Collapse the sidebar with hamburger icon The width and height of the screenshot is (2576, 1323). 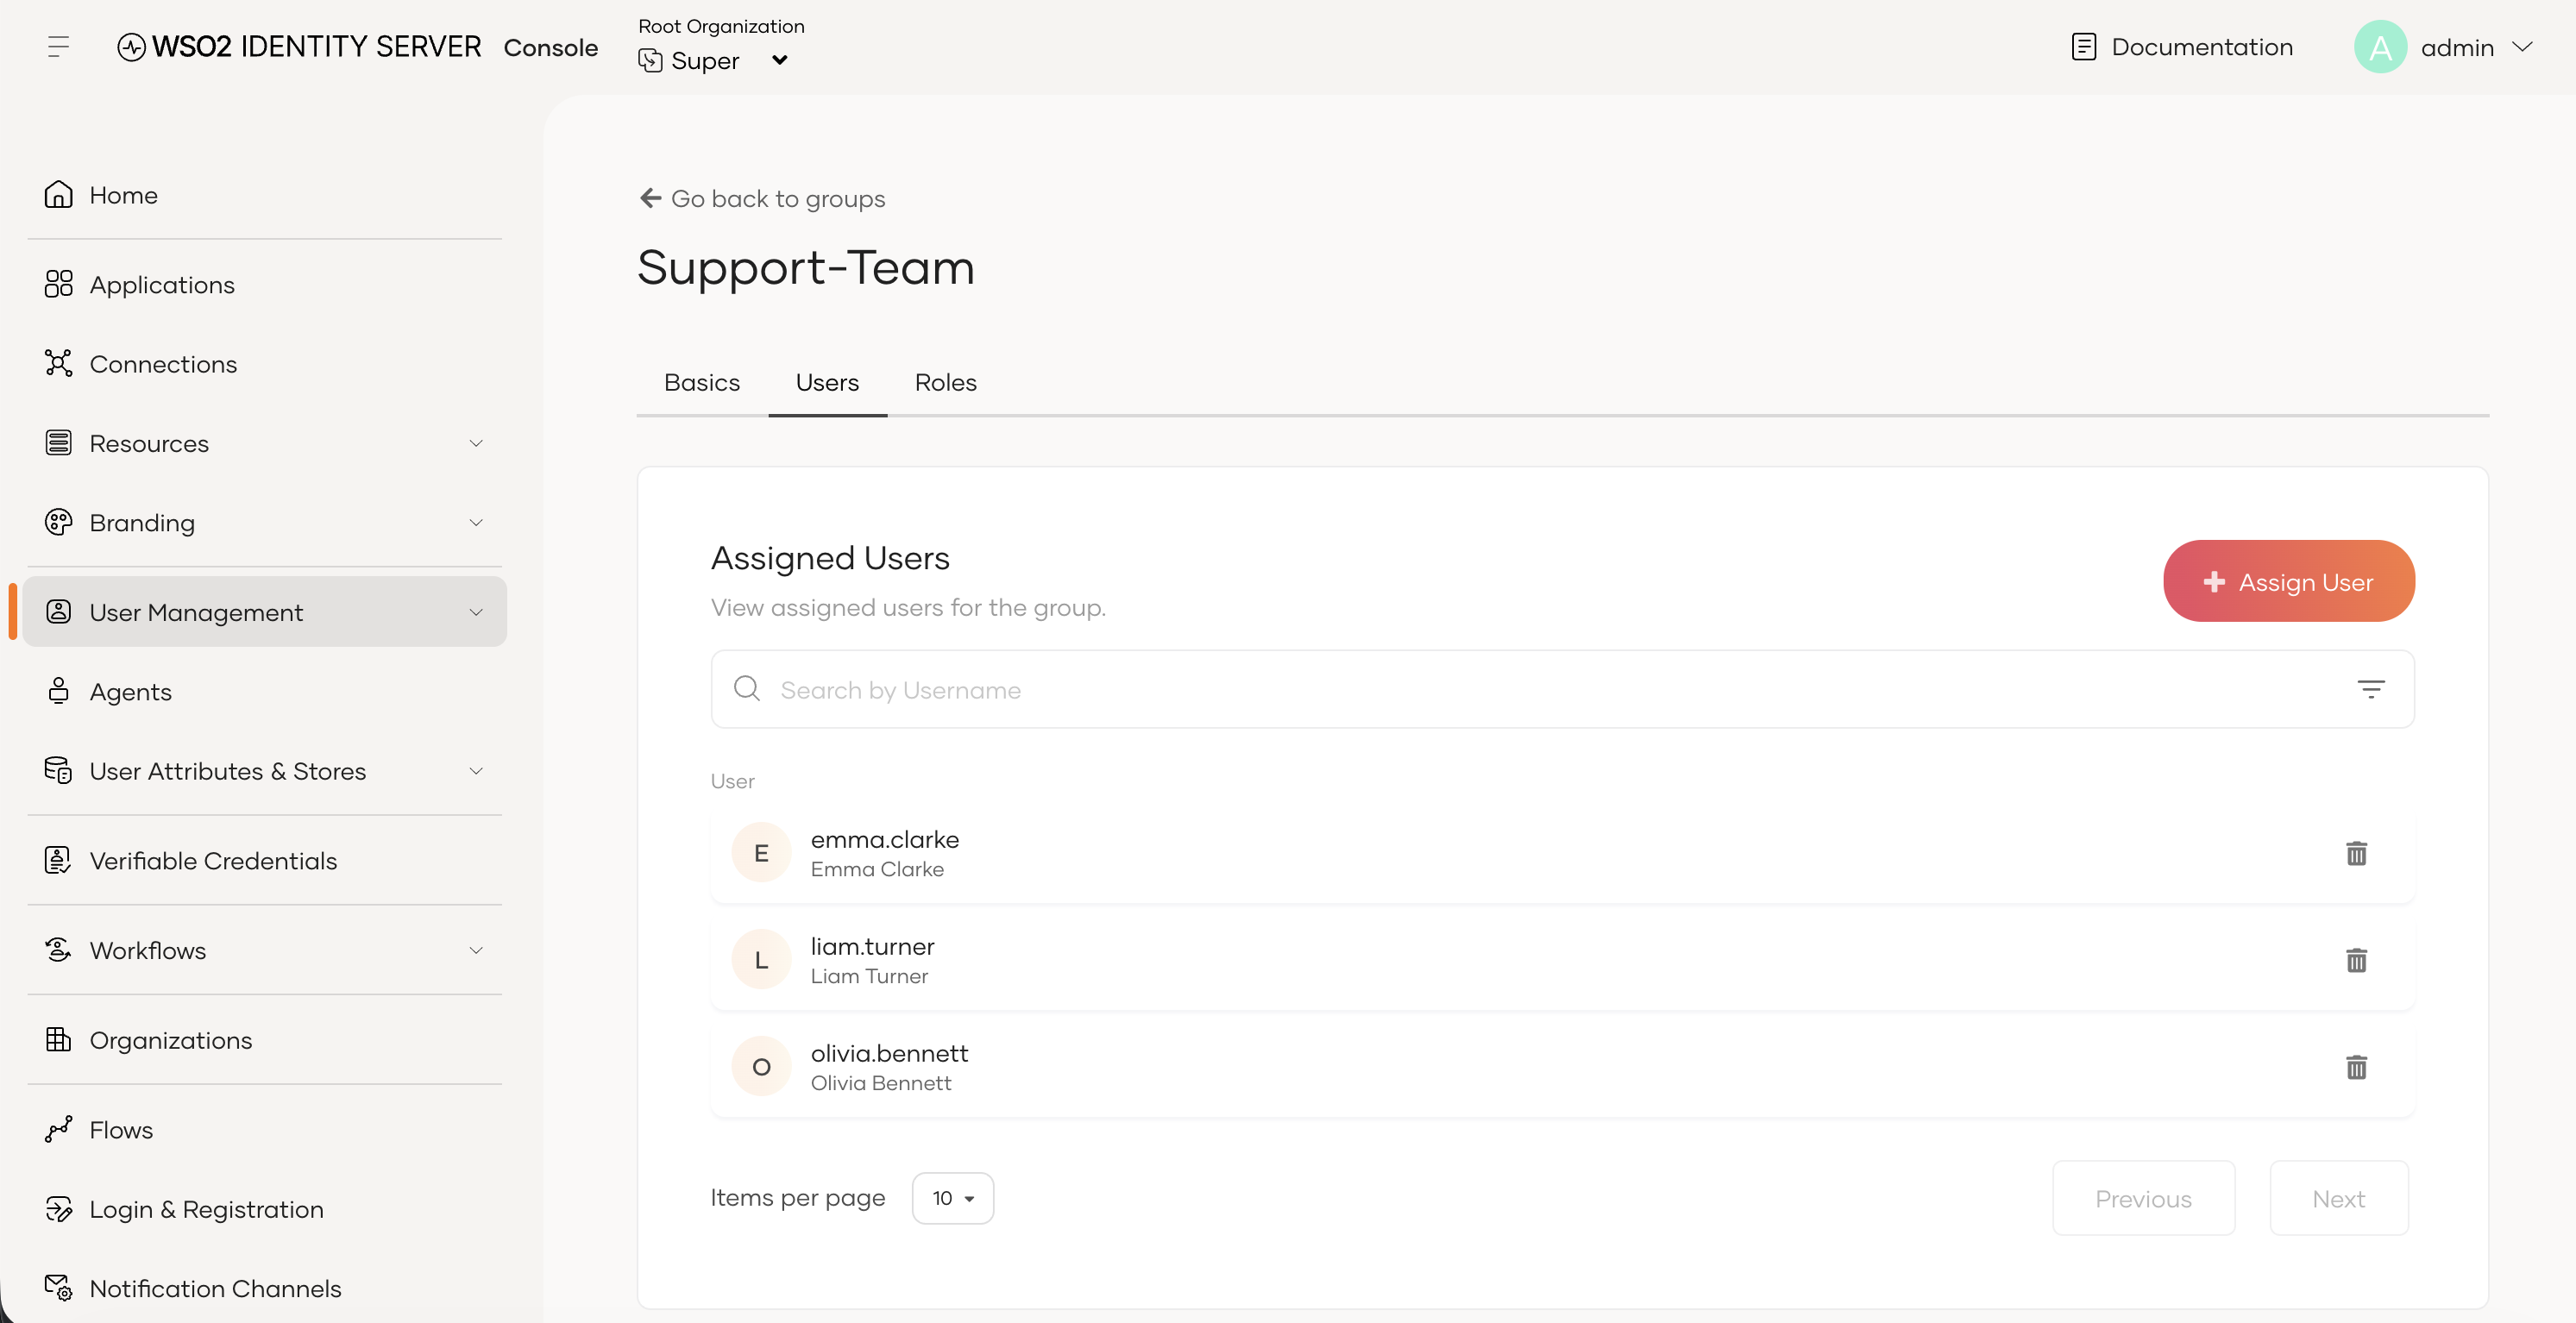pyautogui.click(x=58, y=46)
